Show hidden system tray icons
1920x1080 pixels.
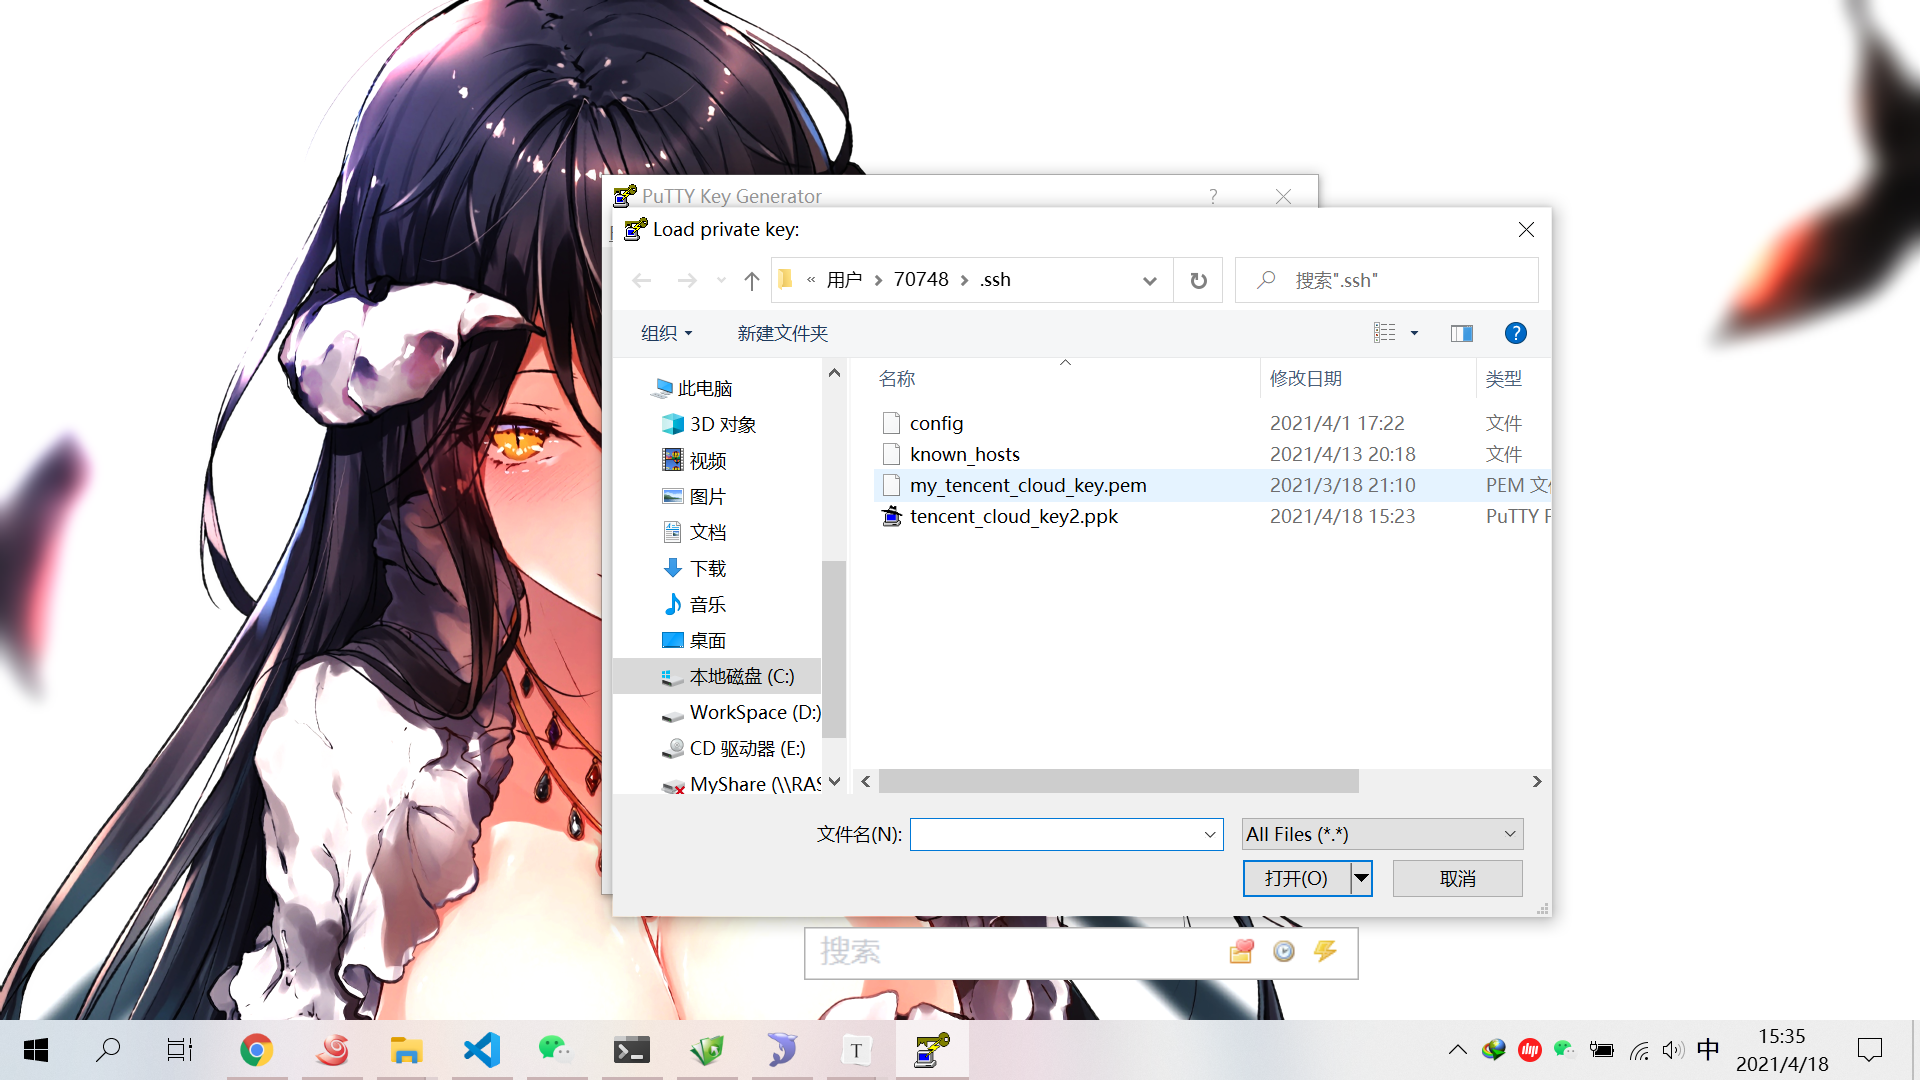pyautogui.click(x=1458, y=1050)
